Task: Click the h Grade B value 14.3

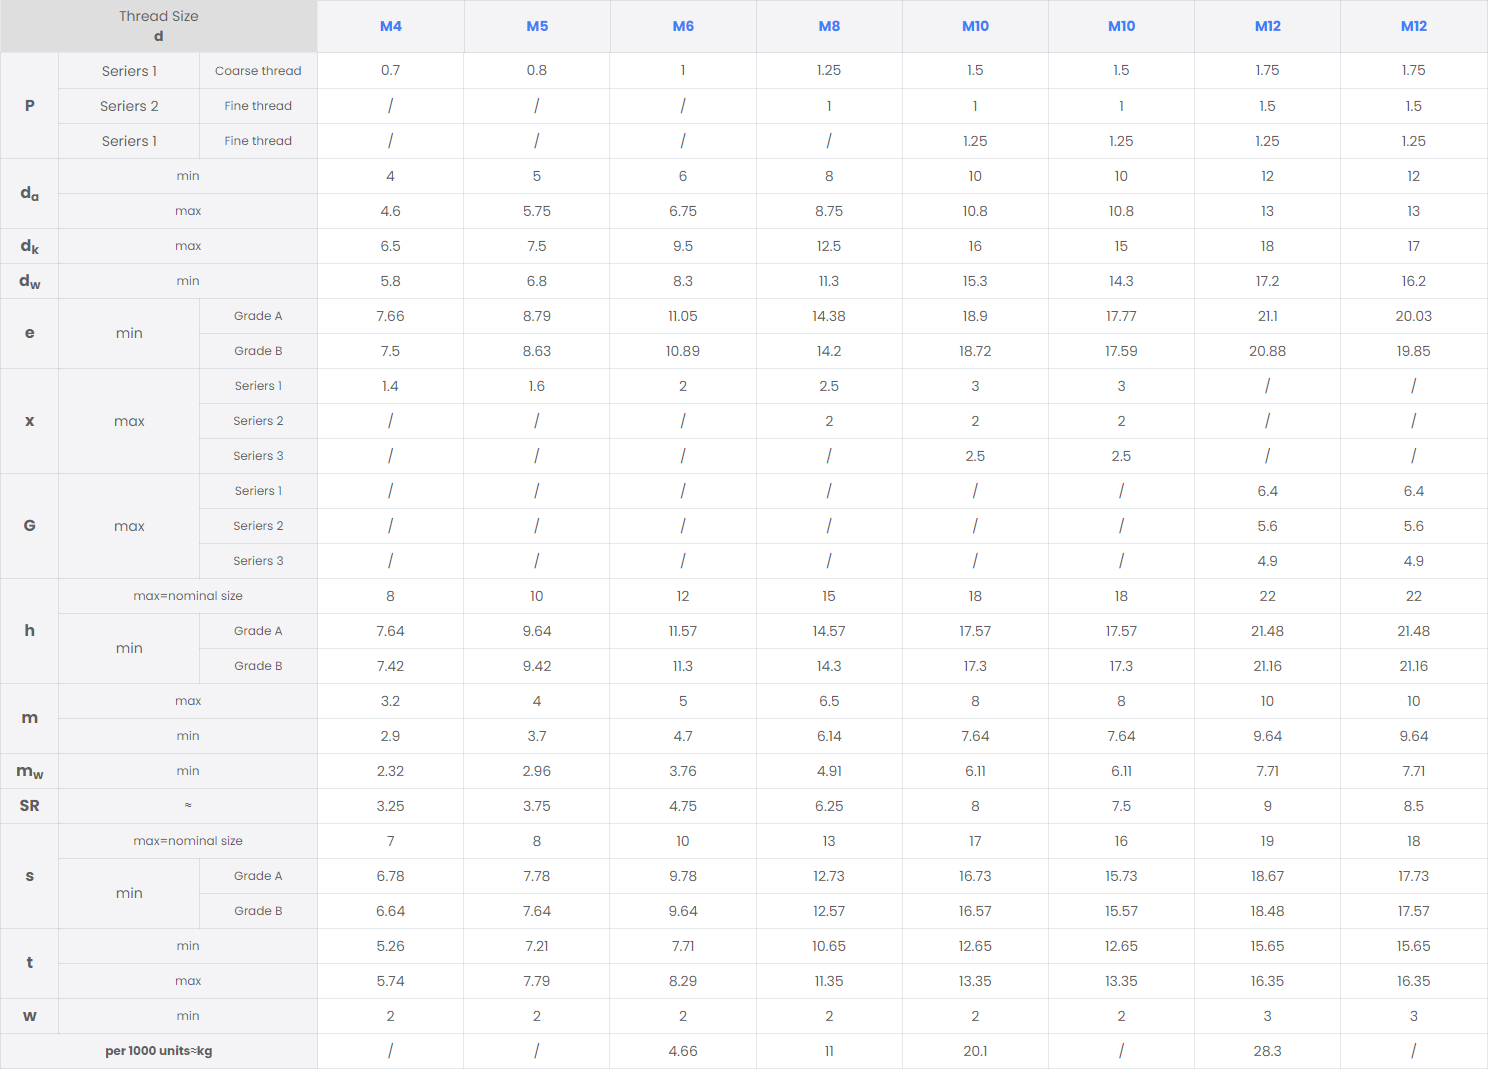Action: point(829,666)
